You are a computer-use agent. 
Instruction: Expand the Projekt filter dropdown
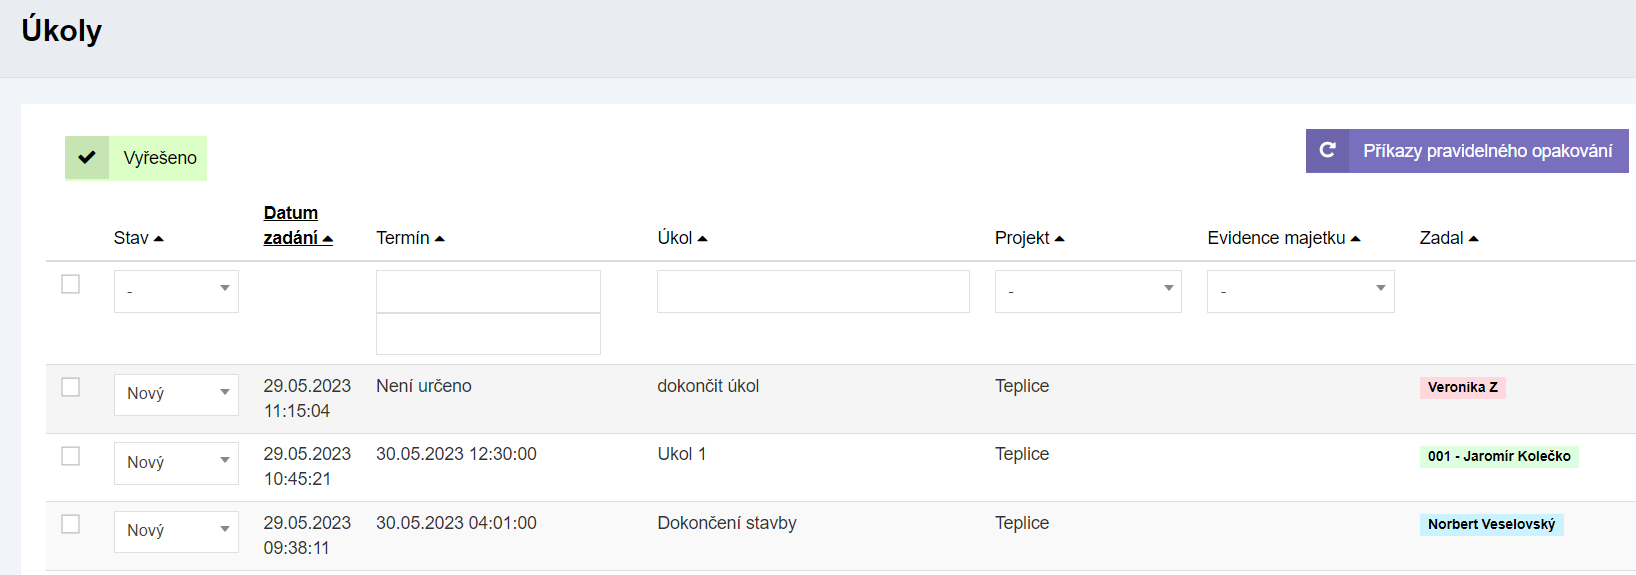(1087, 291)
